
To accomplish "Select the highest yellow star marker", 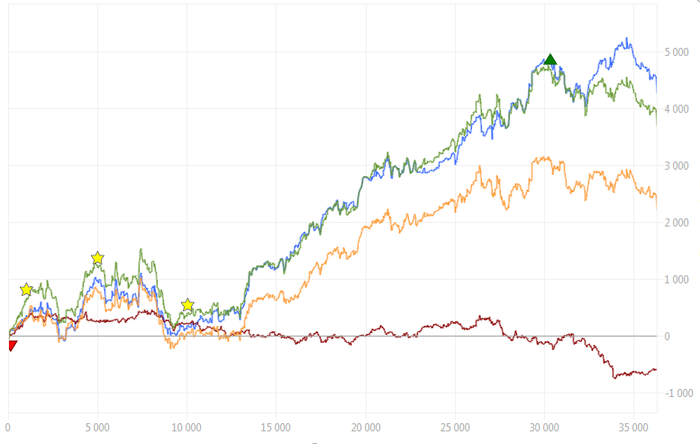I will (97, 259).
